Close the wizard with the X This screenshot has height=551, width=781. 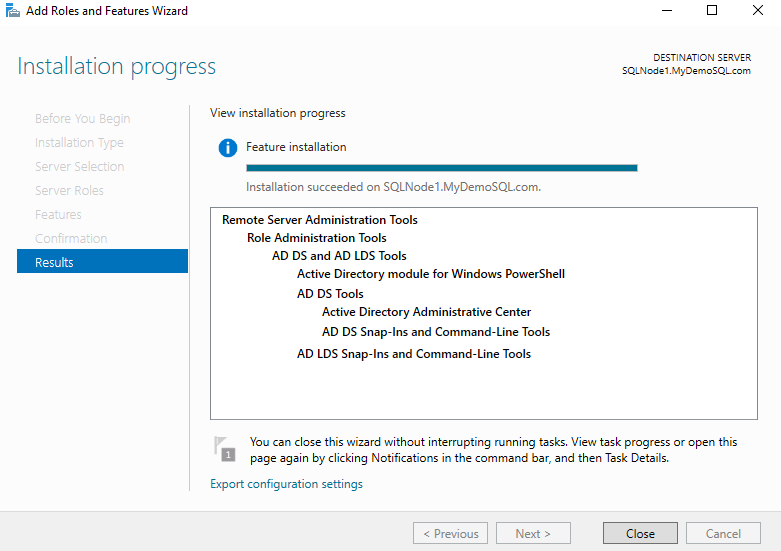[758, 10]
